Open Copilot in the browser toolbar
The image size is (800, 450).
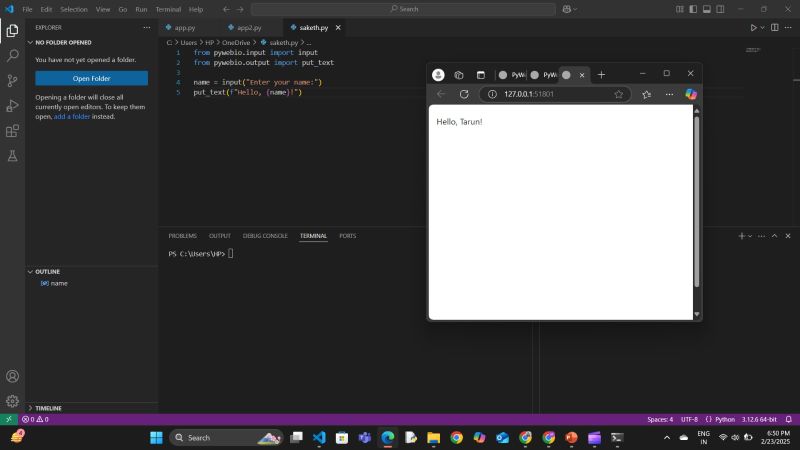point(691,94)
